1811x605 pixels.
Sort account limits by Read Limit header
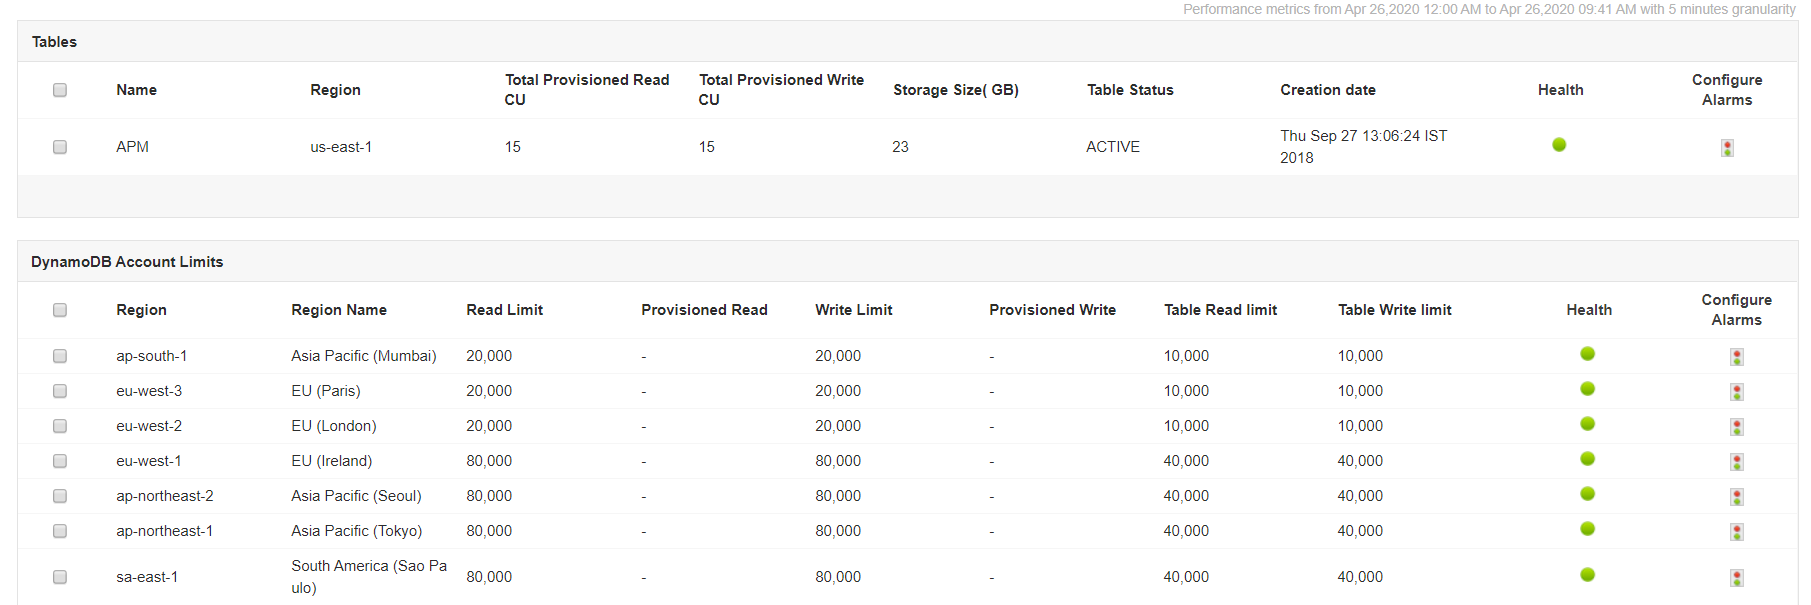pos(504,310)
